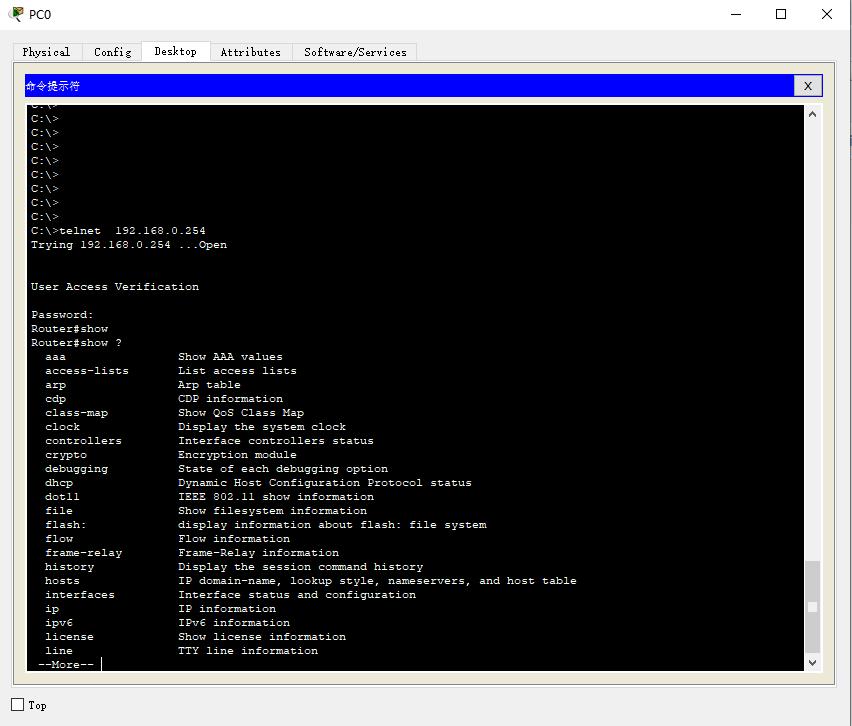Click the terminal scrollbar up arrow
Viewport: 852px width, 726px height.
click(x=812, y=114)
